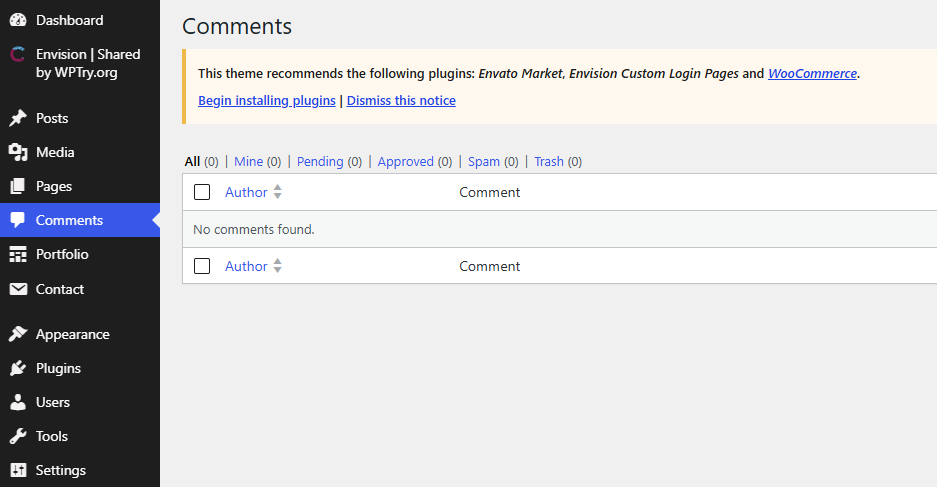Click the Portfolio grid icon
The width and height of the screenshot is (937, 487).
(18, 254)
